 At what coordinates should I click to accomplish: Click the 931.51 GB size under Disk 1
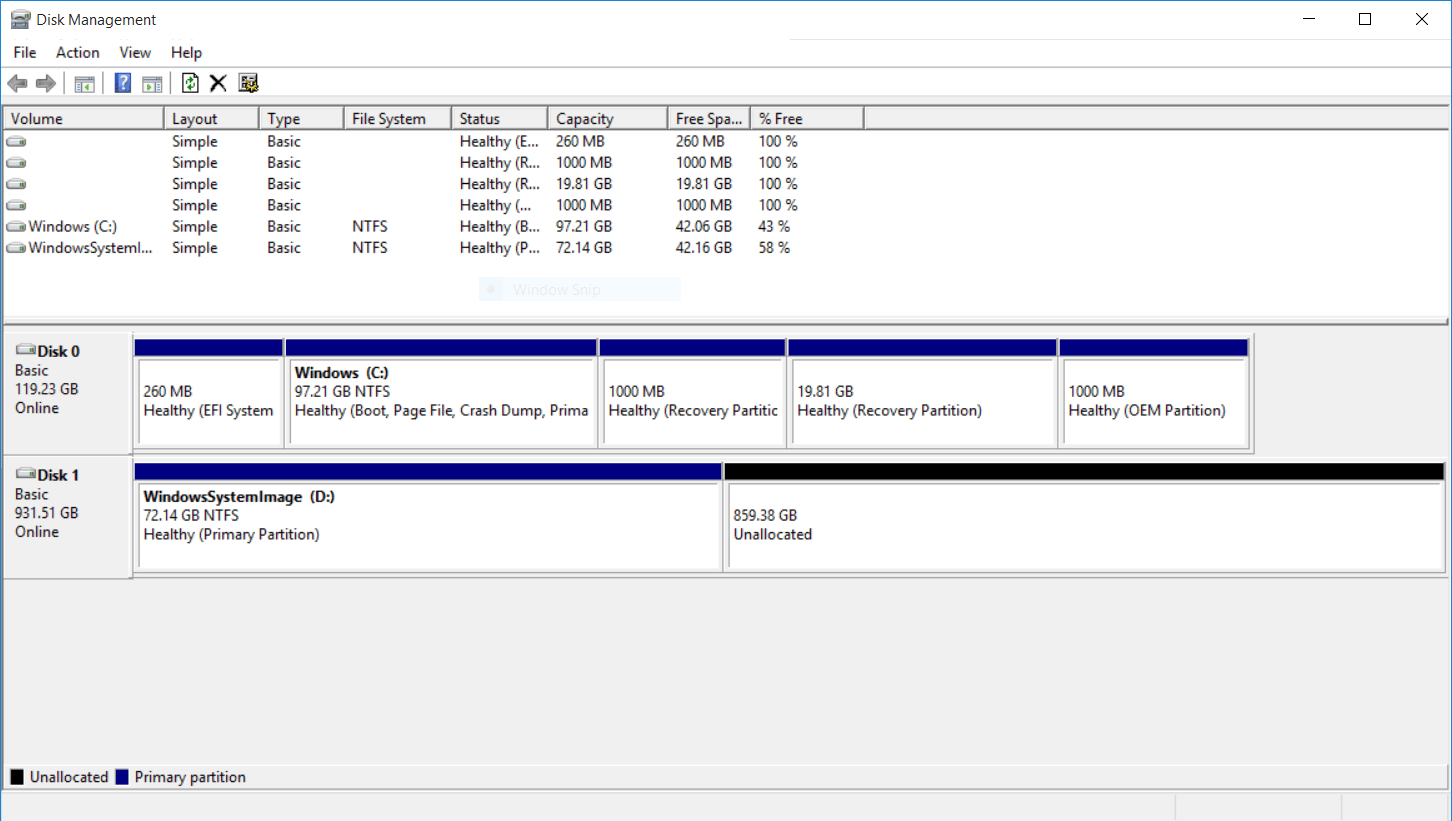click(46, 513)
